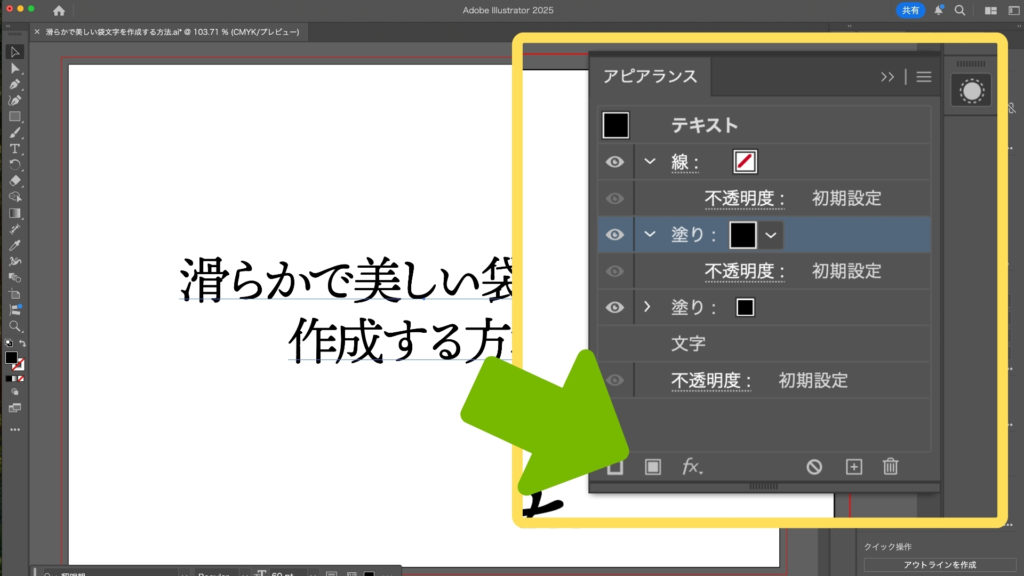Open fill color dropdown arrow beside black swatch
Image resolution: width=1024 pixels, height=576 pixels.
[x=770, y=234]
